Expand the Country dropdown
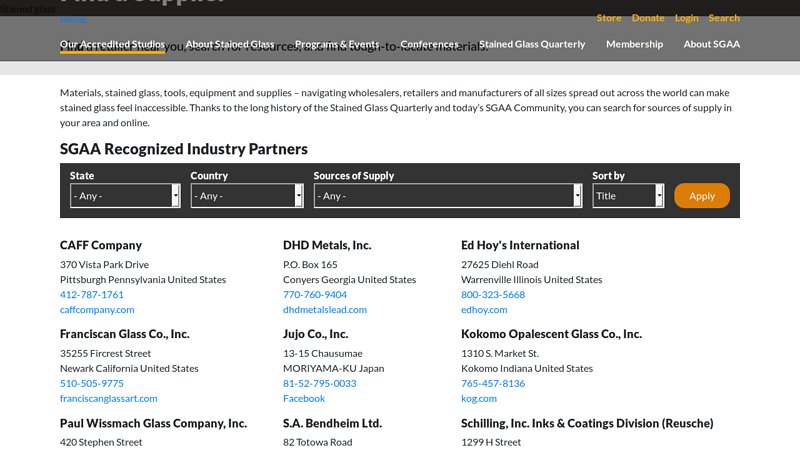This screenshot has height=450, width=800. [247, 196]
